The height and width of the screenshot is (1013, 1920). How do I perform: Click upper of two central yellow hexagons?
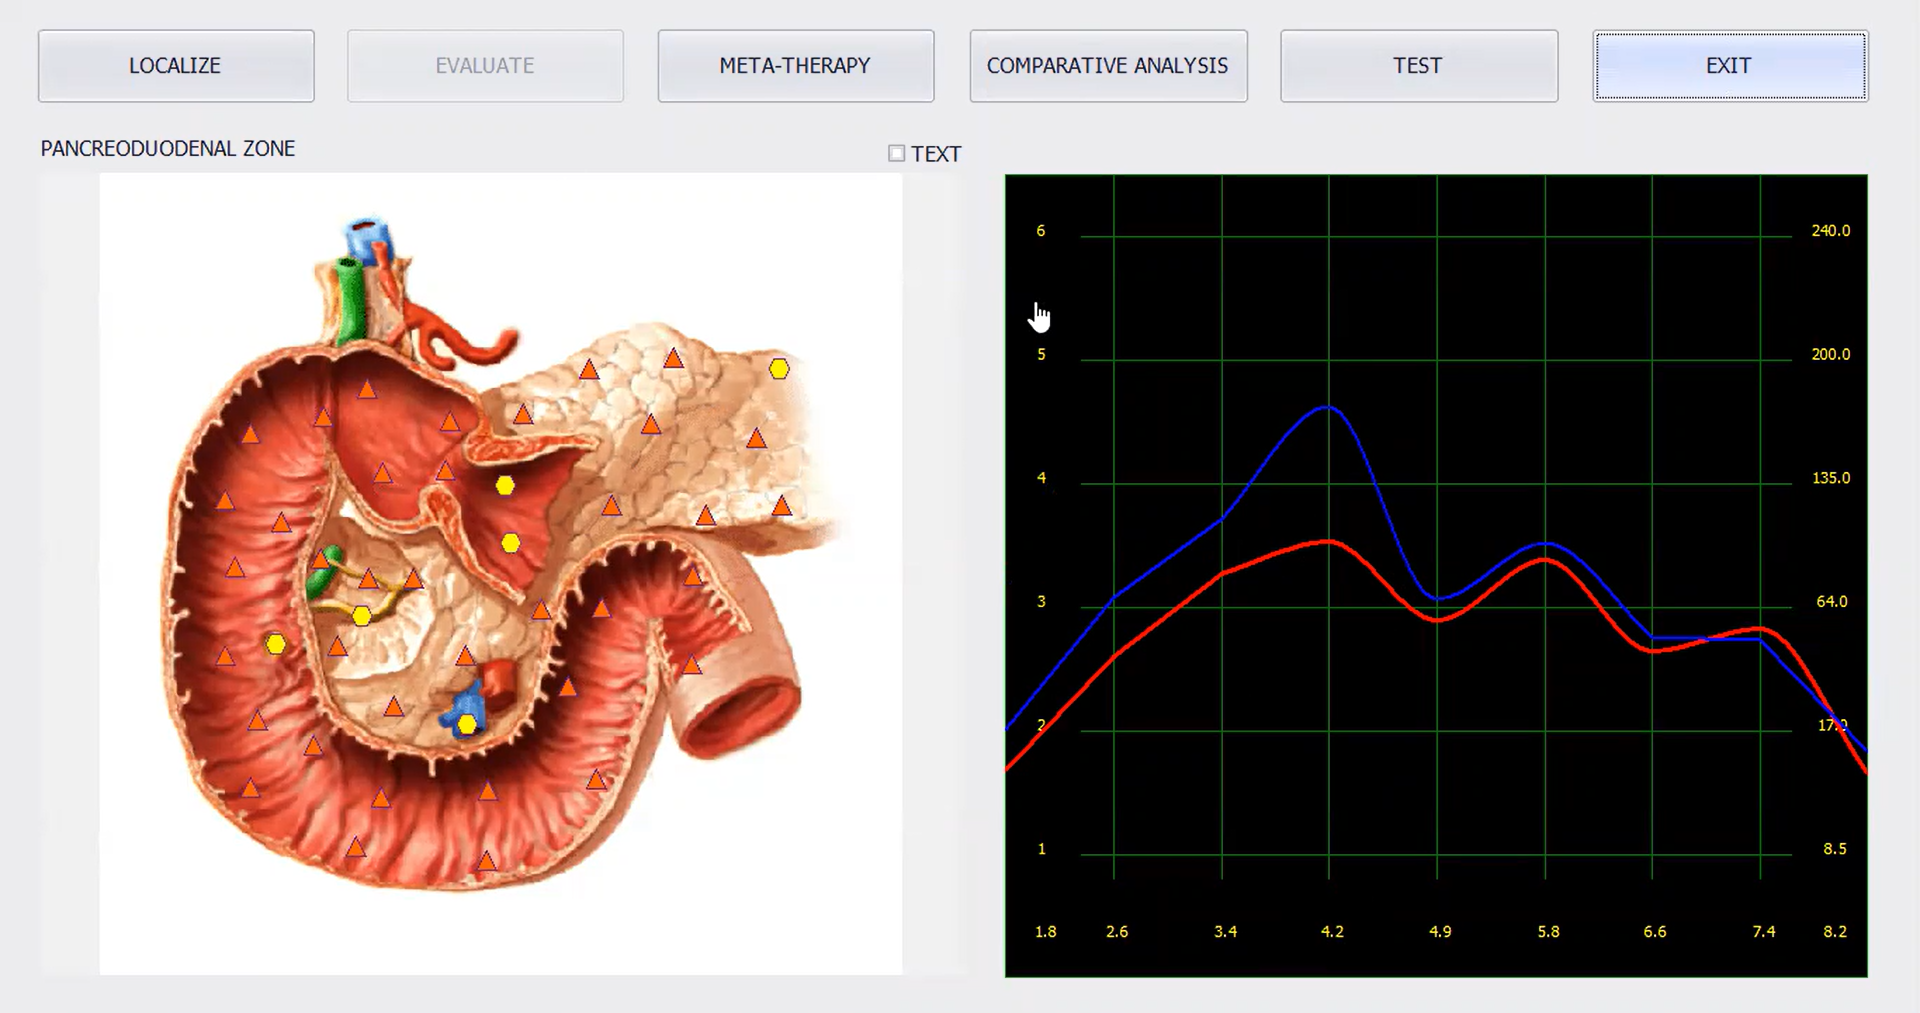coord(505,485)
